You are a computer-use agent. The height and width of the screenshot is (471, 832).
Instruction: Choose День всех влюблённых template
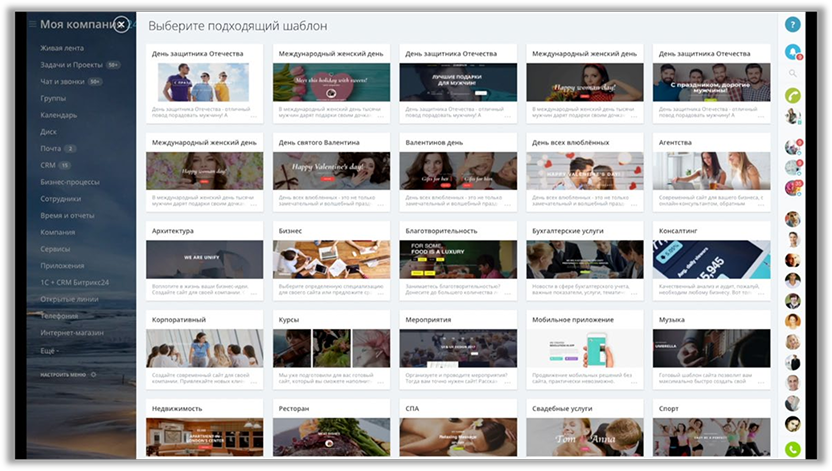585,172
